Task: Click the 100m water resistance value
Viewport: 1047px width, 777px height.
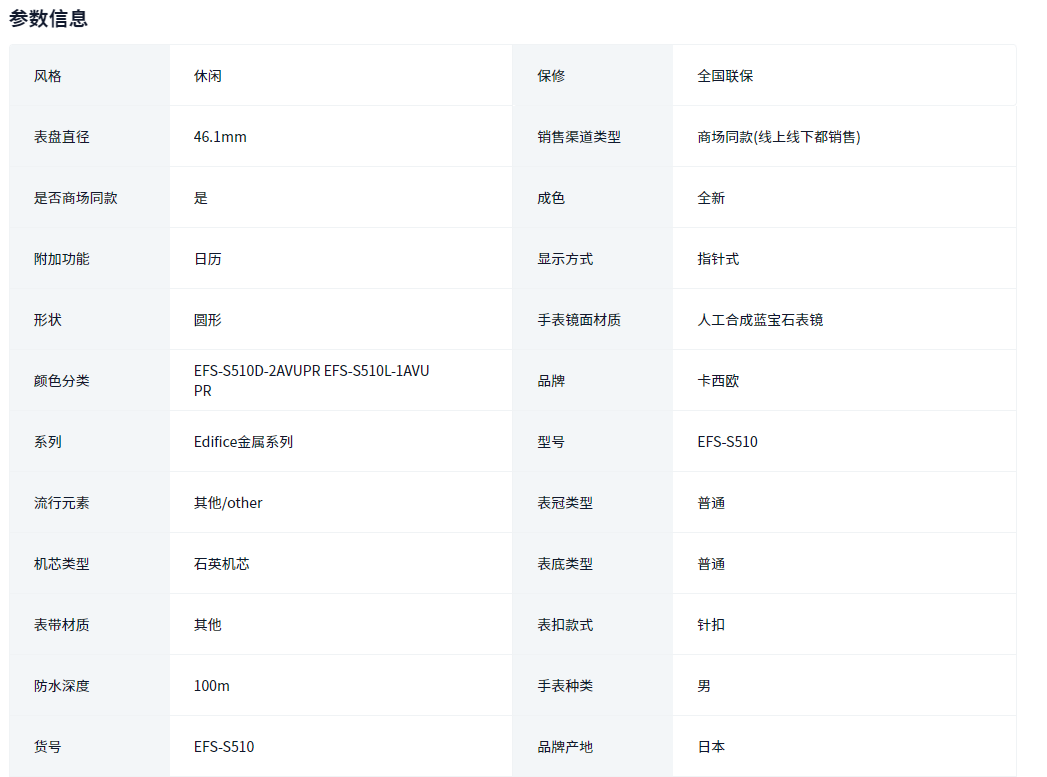Action: (x=212, y=686)
